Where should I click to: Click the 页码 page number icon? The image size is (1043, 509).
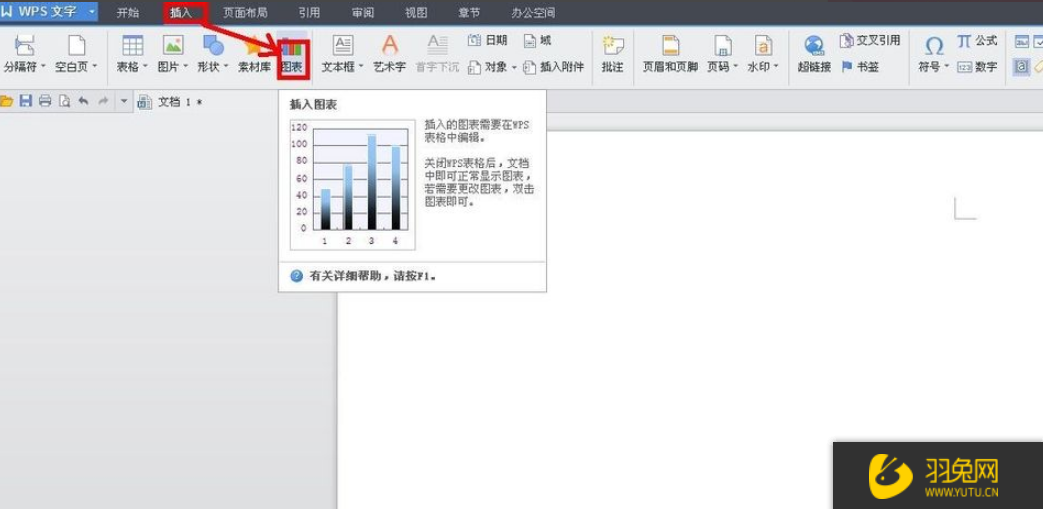(722, 45)
